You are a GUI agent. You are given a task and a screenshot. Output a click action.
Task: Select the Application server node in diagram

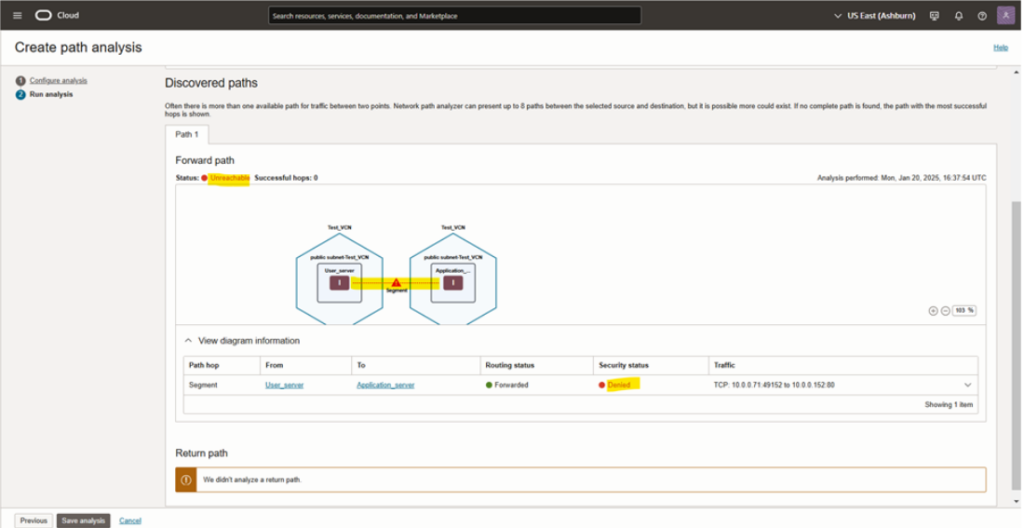pos(453,282)
